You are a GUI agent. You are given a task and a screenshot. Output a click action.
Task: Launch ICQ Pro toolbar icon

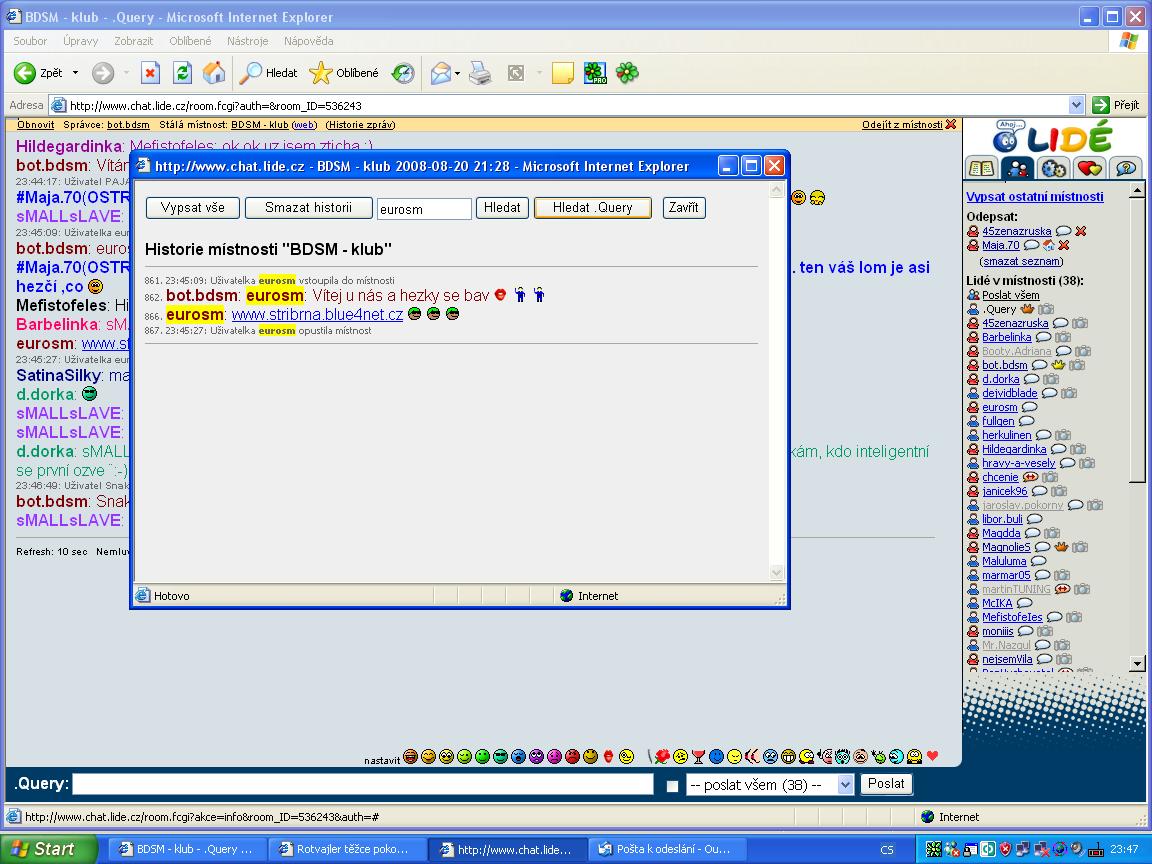tap(595, 73)
